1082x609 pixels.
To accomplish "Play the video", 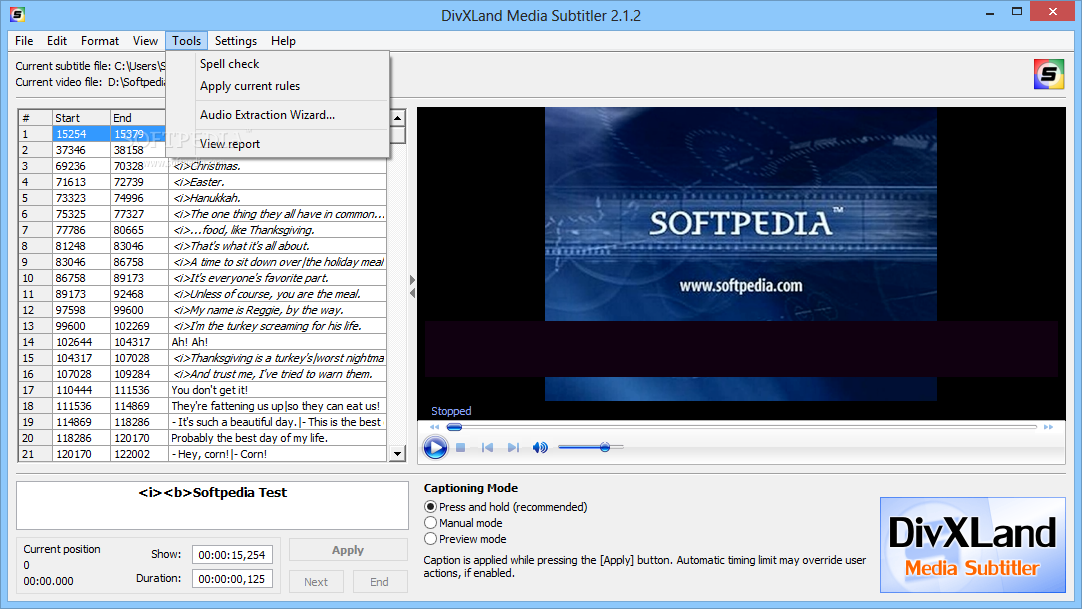I will (x=435, y=448).
